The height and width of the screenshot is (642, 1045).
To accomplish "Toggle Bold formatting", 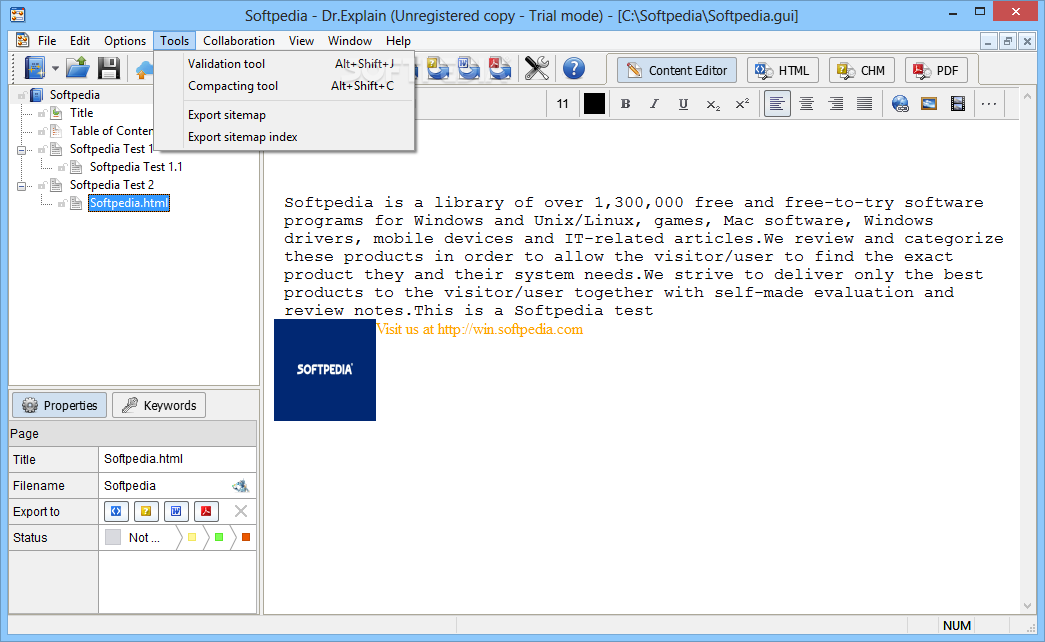I will 625,104.
